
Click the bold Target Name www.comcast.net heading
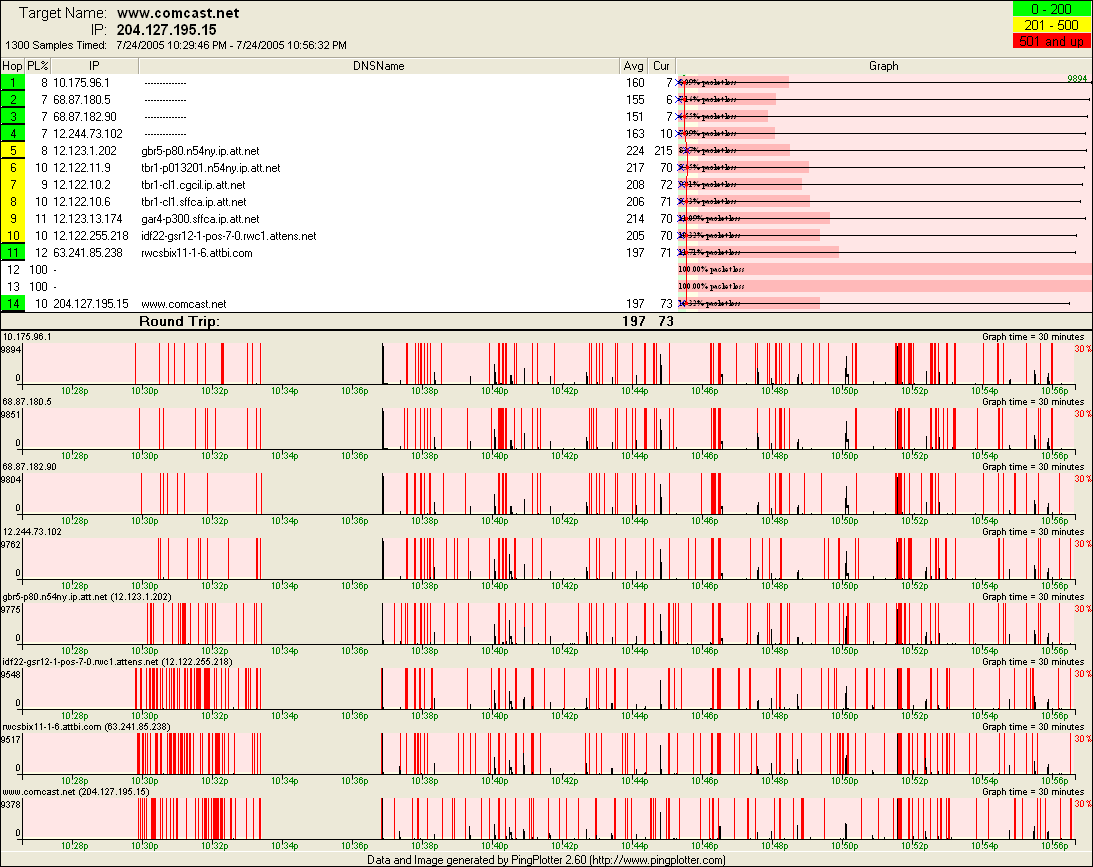[178, 13]
